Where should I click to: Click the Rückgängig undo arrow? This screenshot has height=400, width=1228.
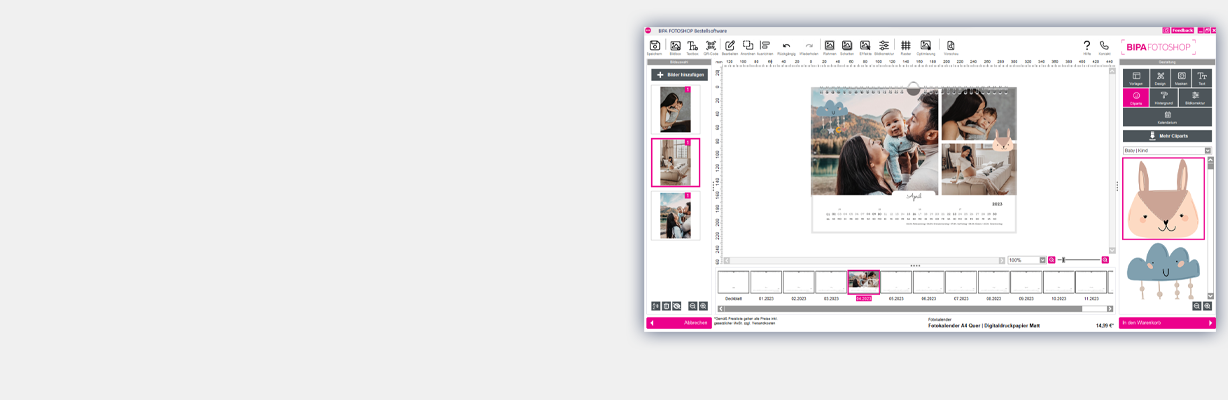[786, 46]
